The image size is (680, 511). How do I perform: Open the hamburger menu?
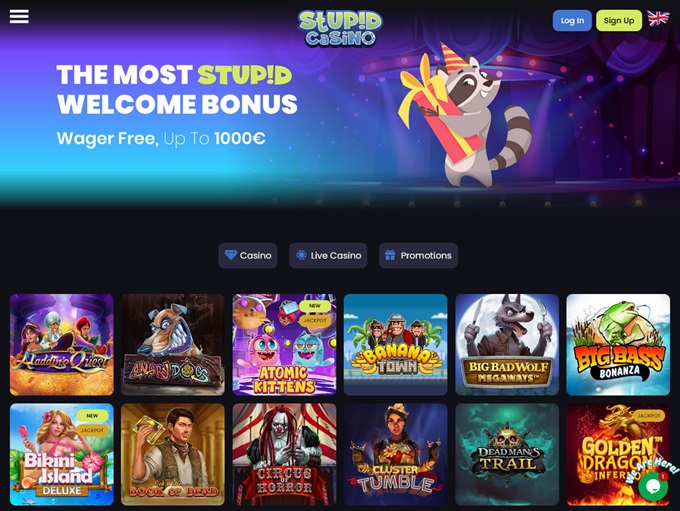click(19, 16)
